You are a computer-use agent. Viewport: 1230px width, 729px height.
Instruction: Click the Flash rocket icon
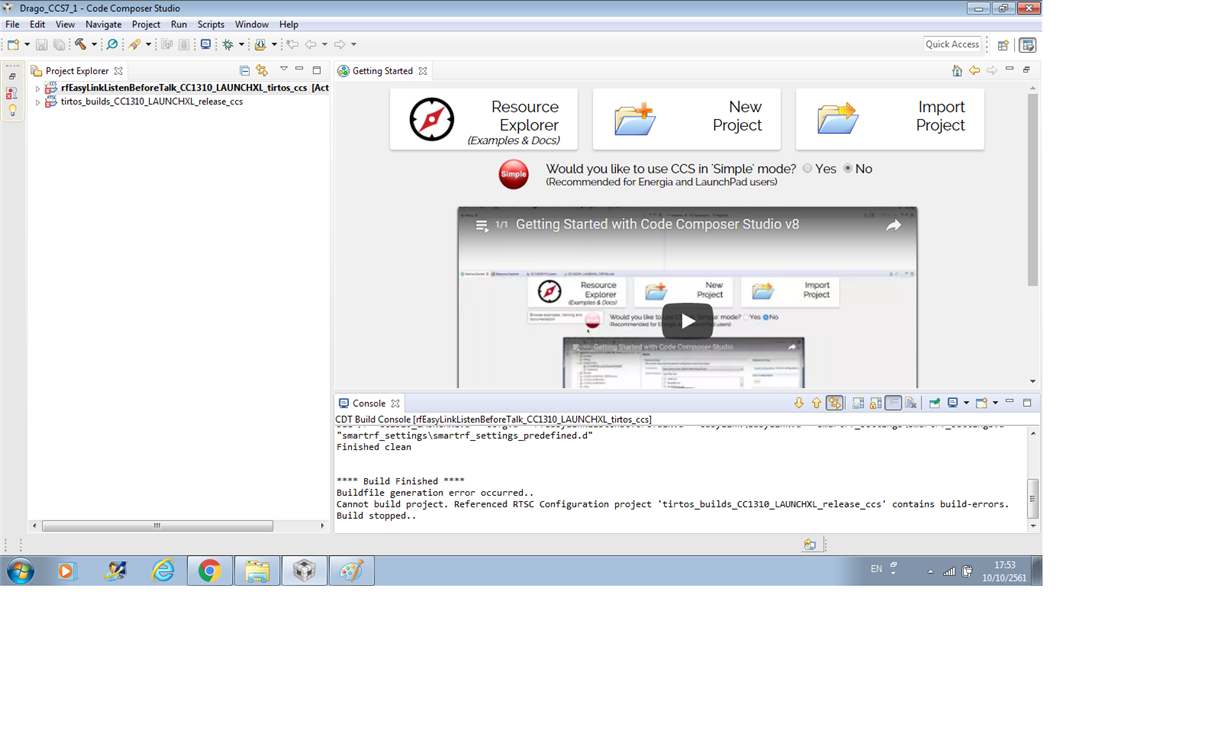(134, 44)
